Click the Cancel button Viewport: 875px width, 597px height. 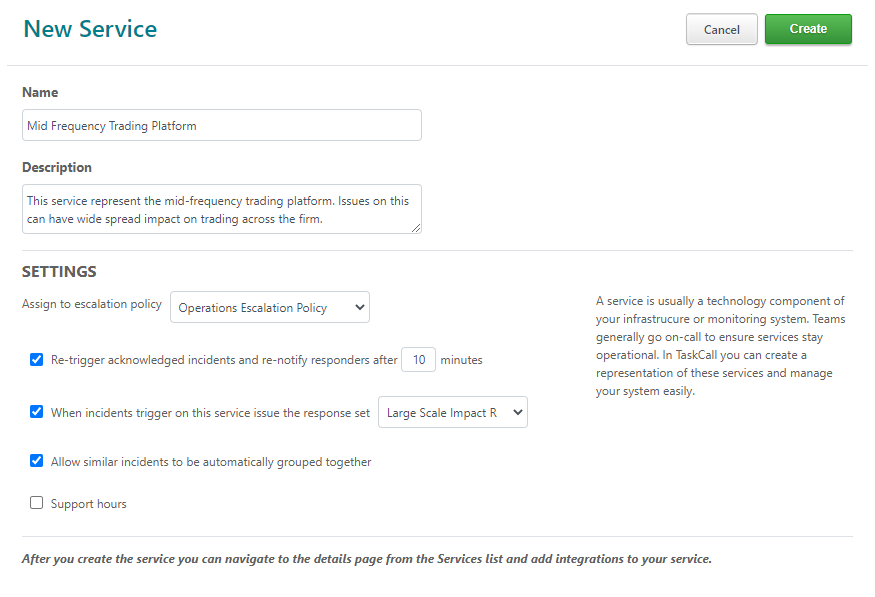pyautogui.click(x=722, y=30)
